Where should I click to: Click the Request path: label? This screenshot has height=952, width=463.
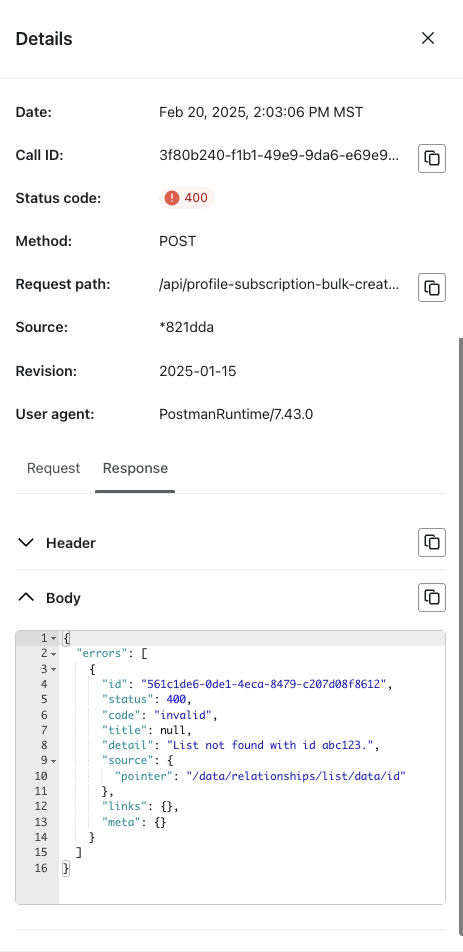click(63, 284)
